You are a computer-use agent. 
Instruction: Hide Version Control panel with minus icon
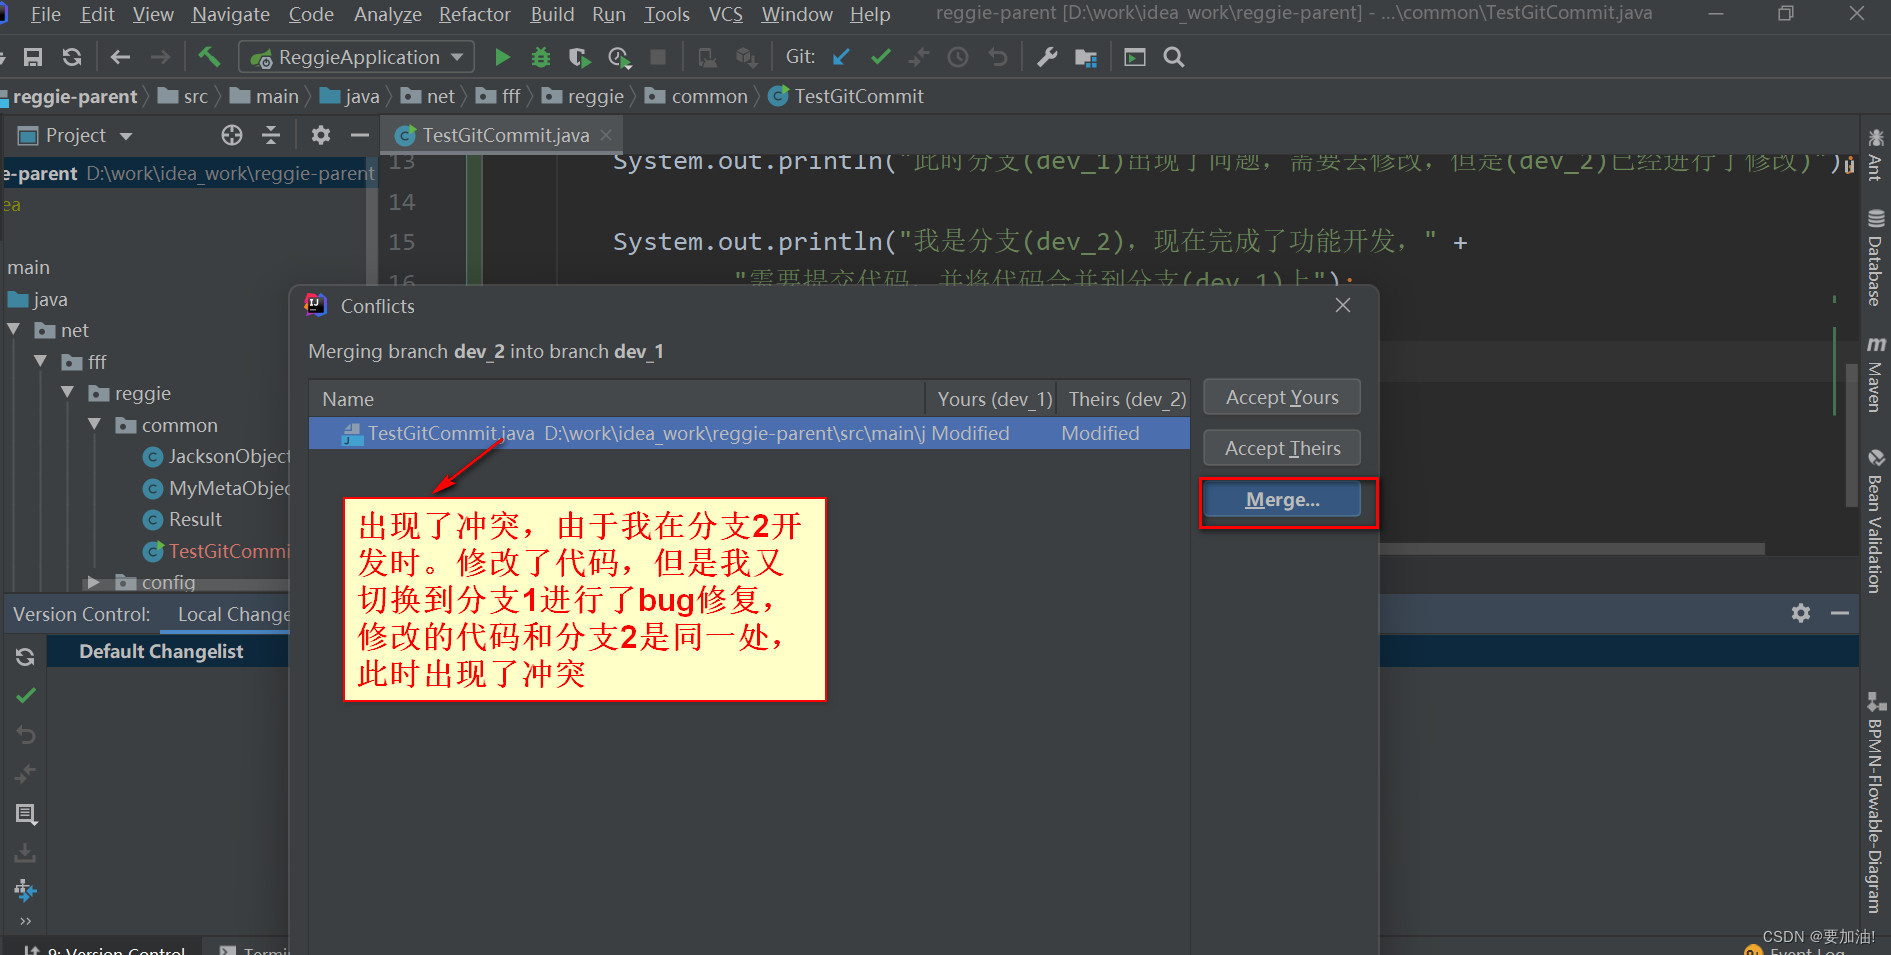tap(1839, 613)
